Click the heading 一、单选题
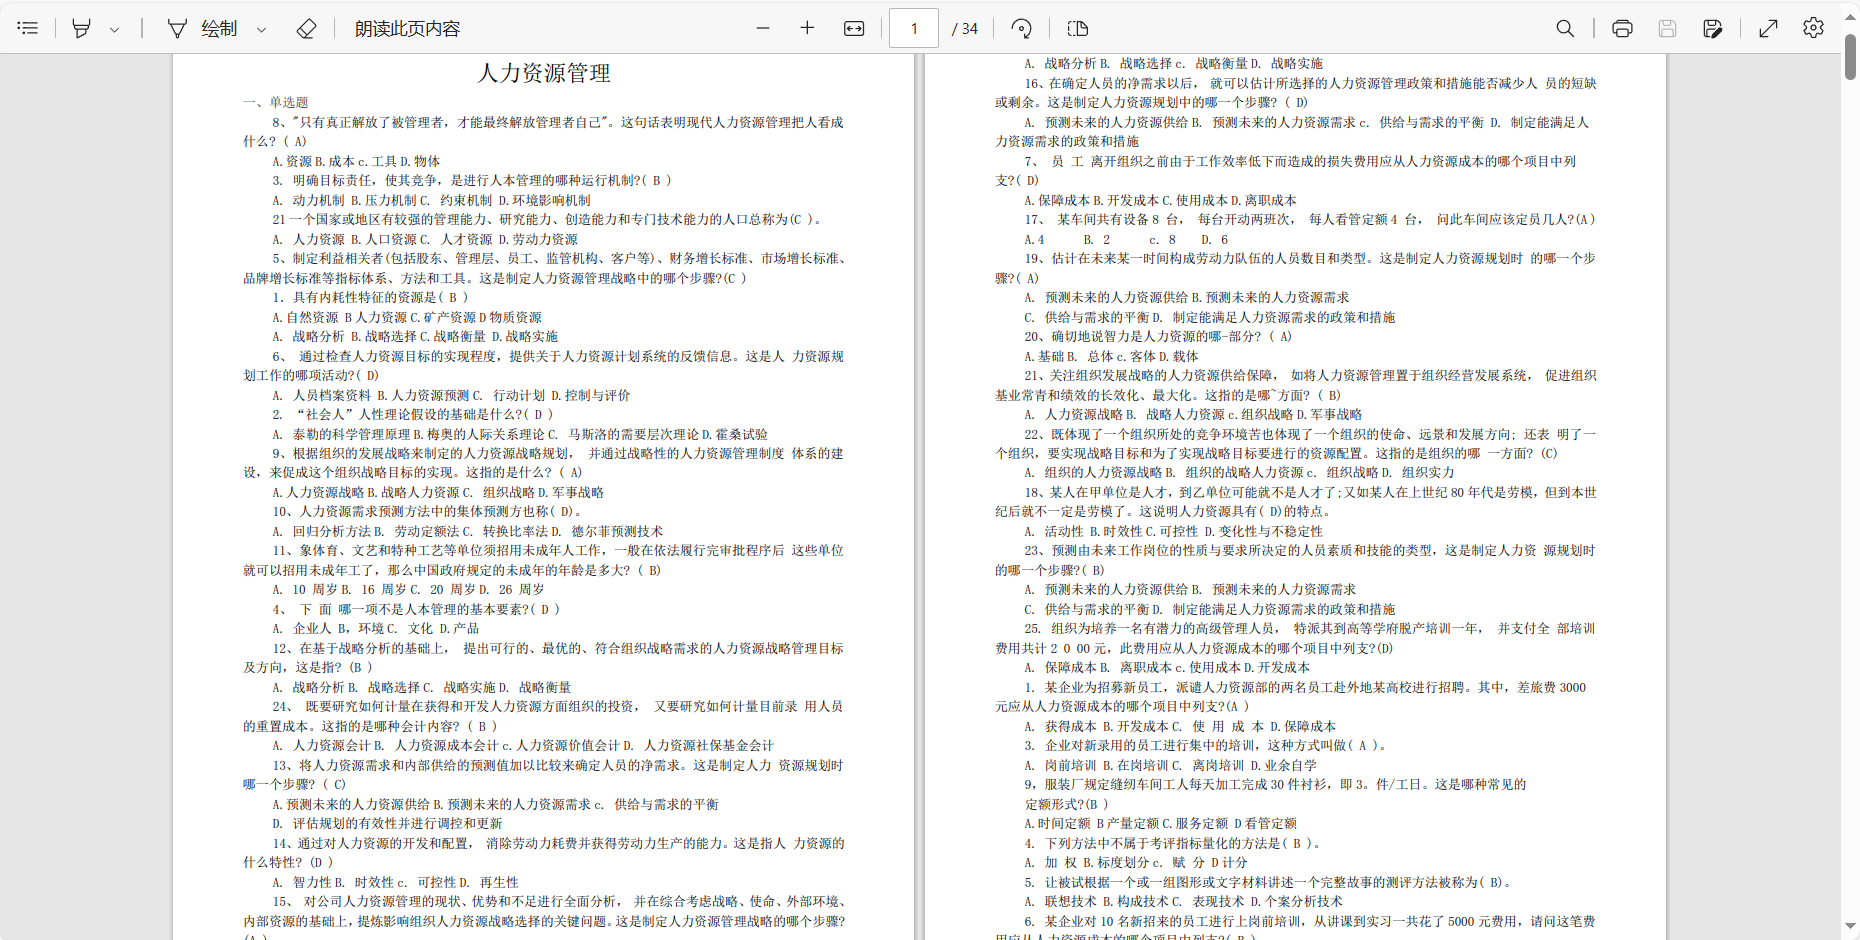The width and height of the screenshot is (1860, 940). coord(275,102)
